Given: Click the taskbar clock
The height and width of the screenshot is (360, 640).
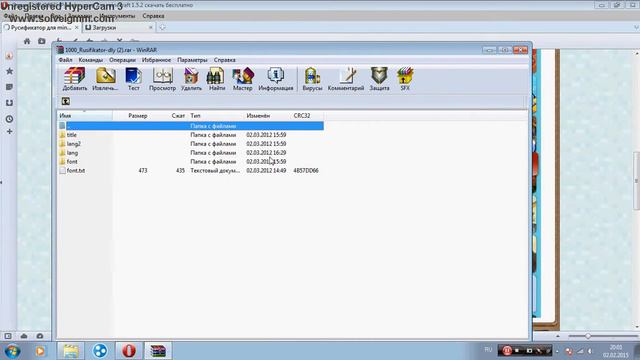Looking at the screenshot, I should (x=616, y=351).
